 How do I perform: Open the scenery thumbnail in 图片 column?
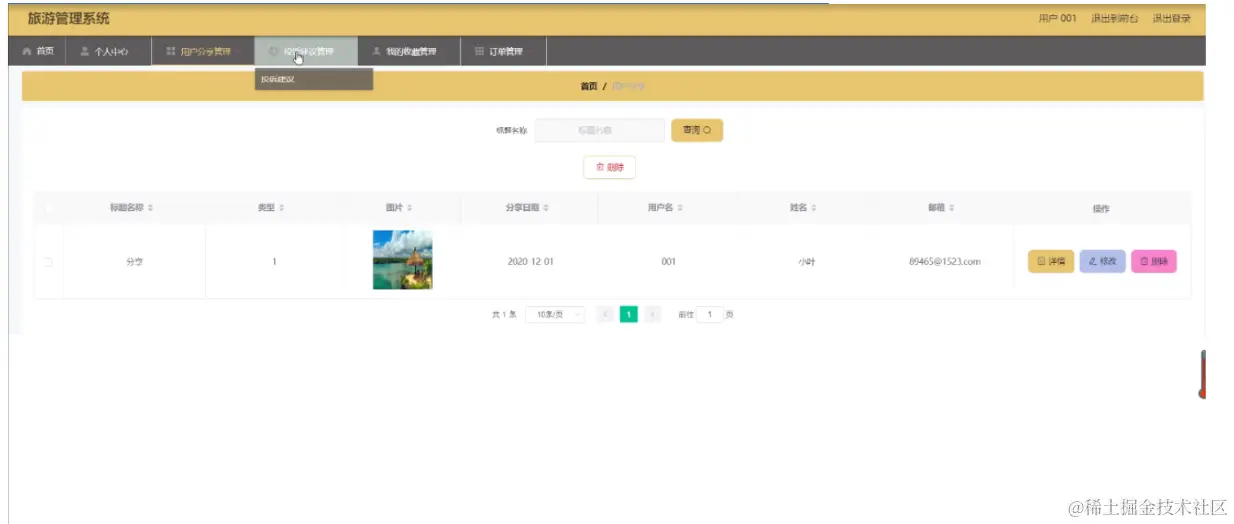click(403, 260)
